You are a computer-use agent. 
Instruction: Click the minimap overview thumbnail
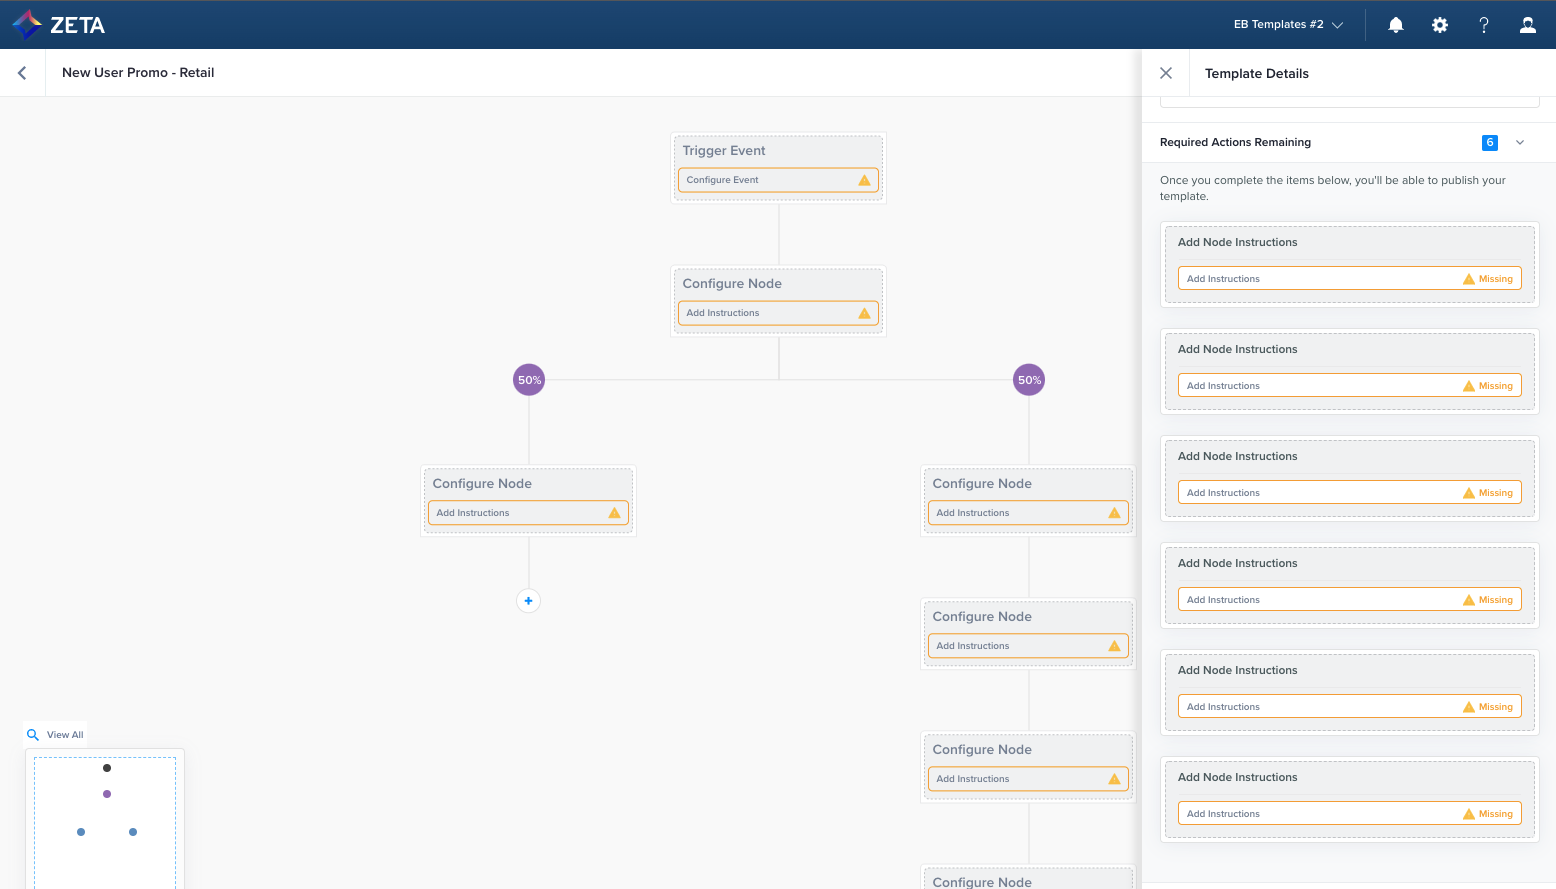tap(105, 820)
